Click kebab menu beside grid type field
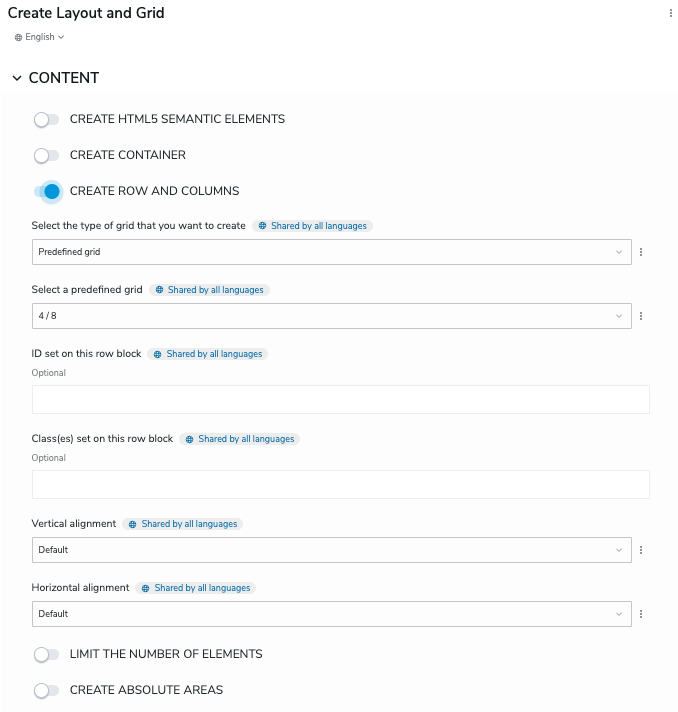This screenshot has height=712, width=678. click(x=640, y=252)
